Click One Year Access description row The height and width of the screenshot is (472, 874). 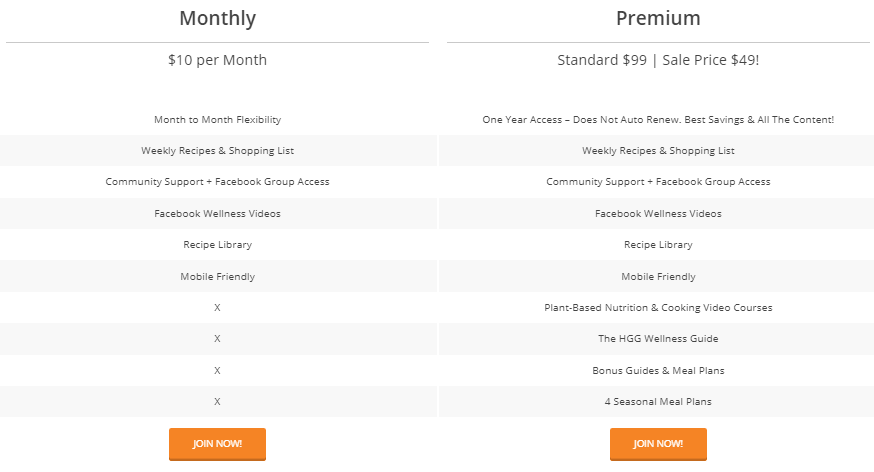[658, 120]
